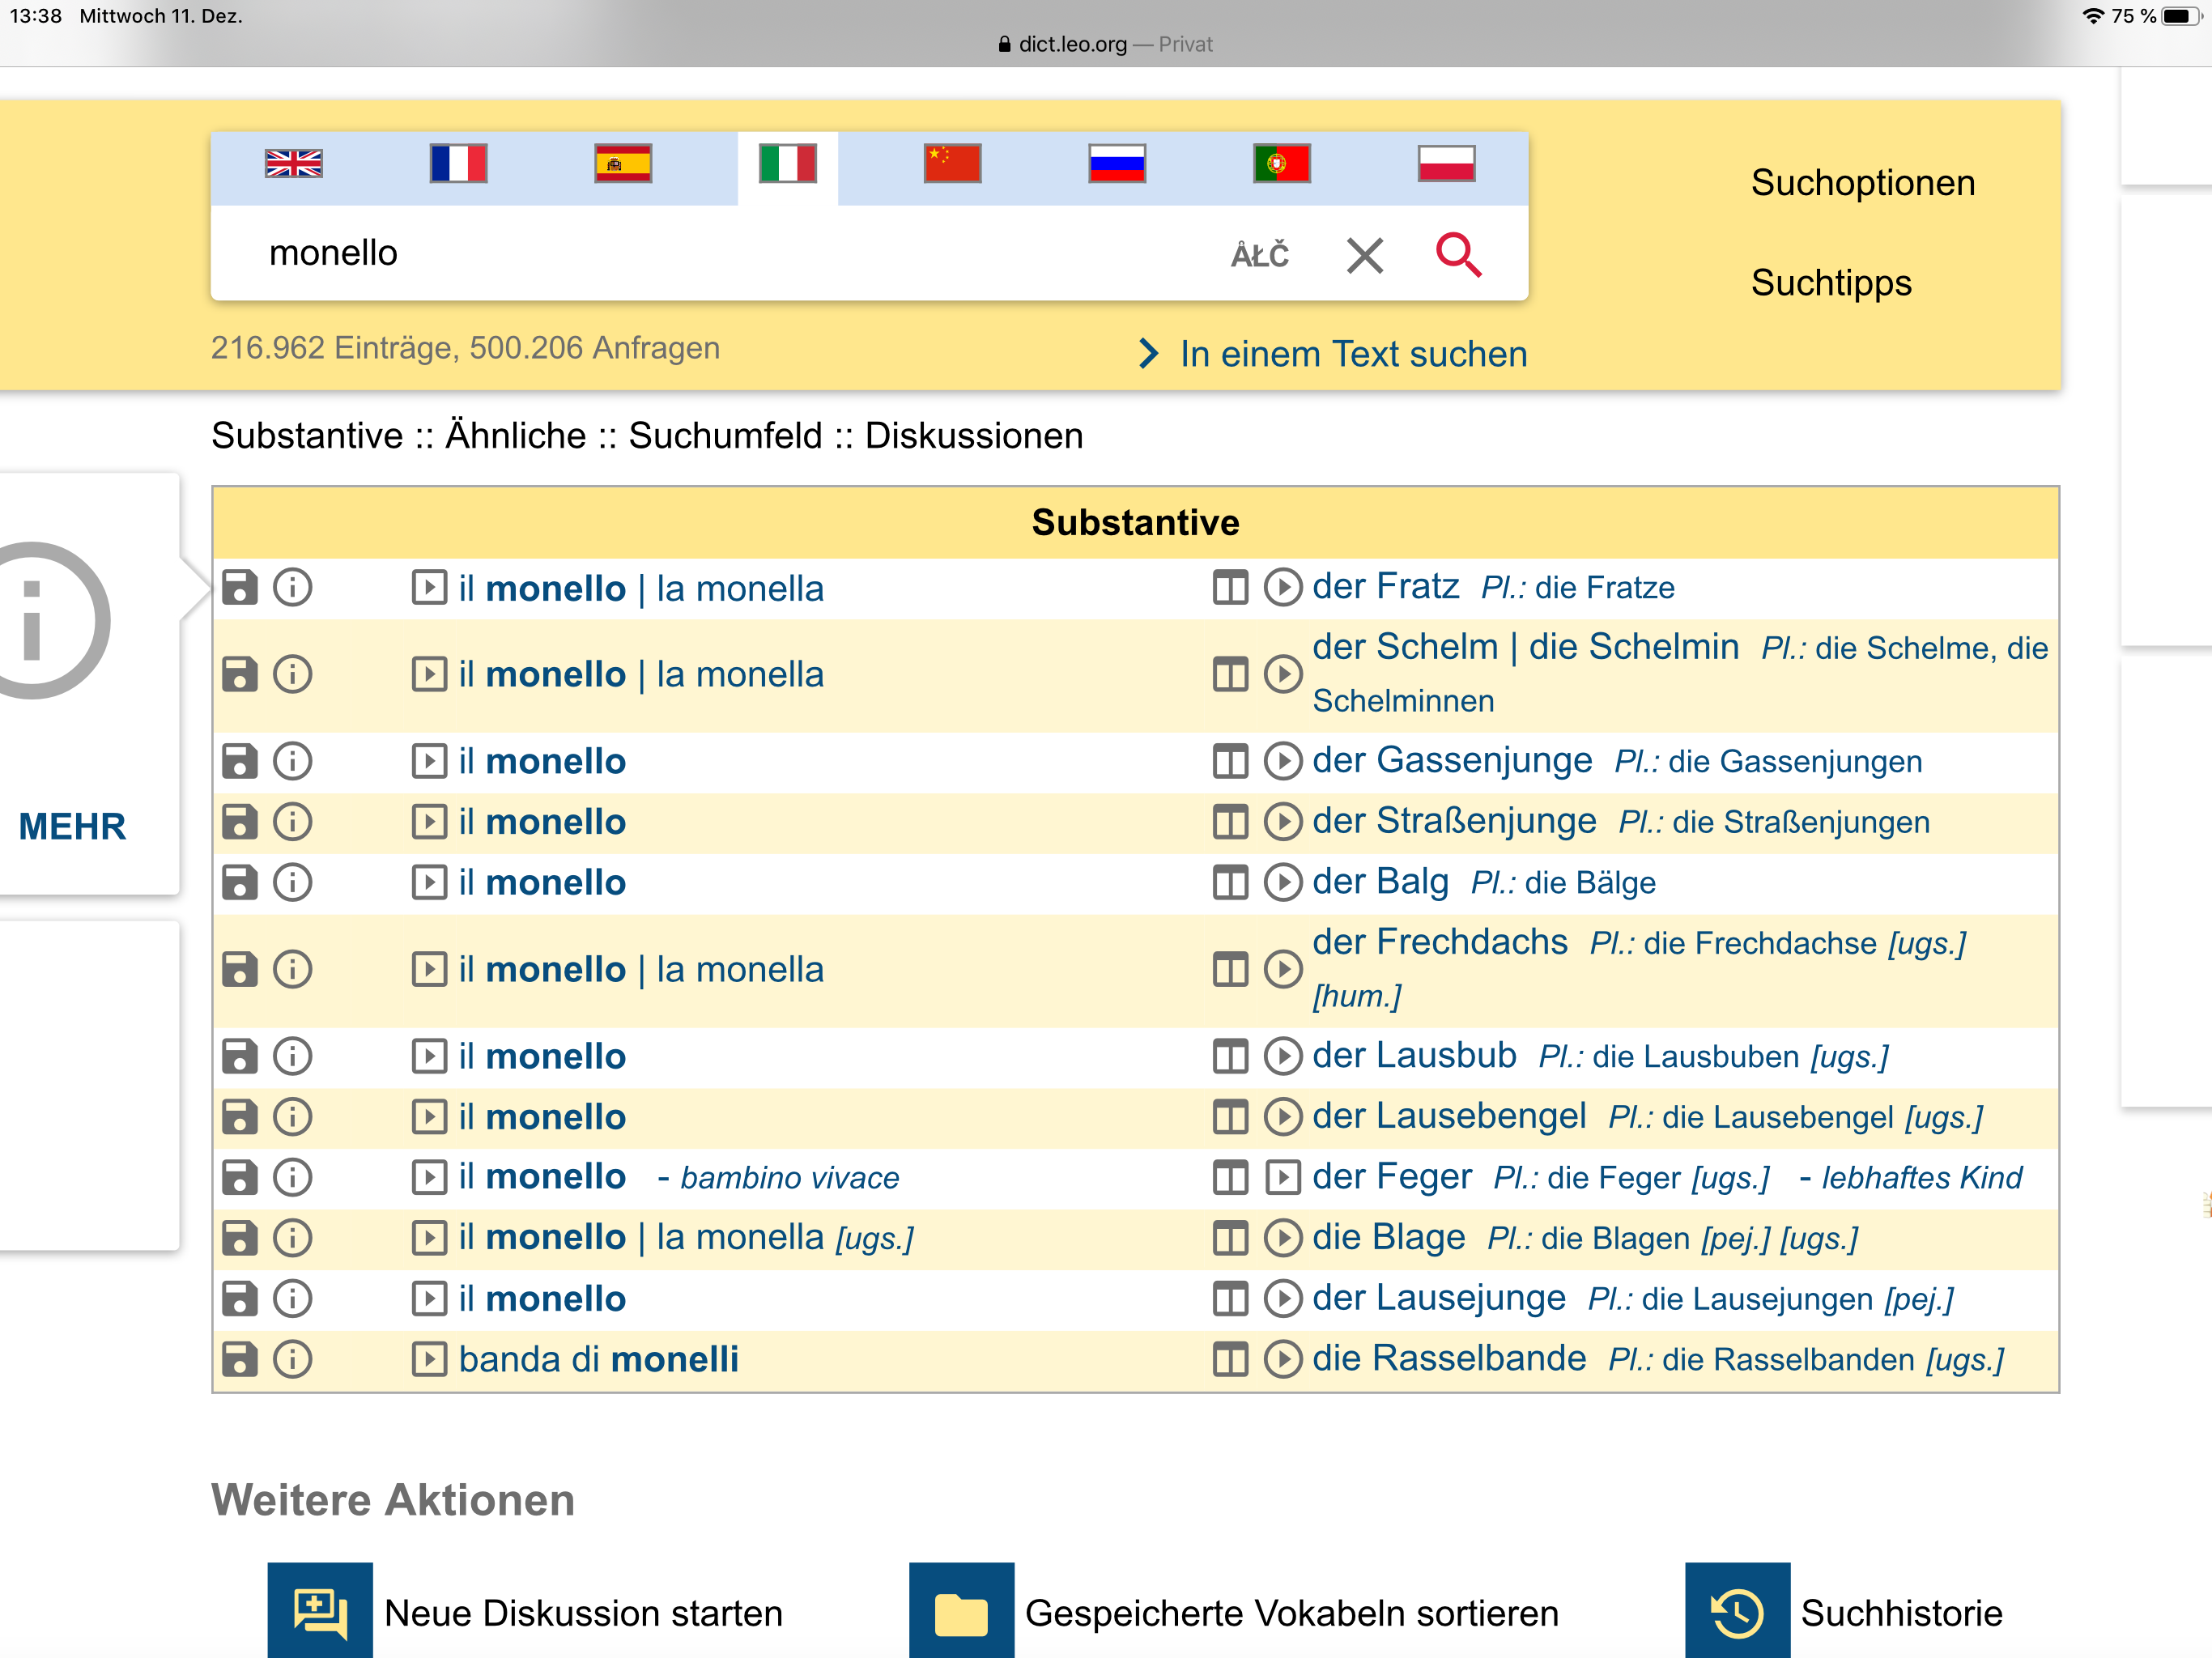Clear the search field with X icon
Image resolution: width=2212 pixels, height=1658 pixels.
pos(1364,255)
